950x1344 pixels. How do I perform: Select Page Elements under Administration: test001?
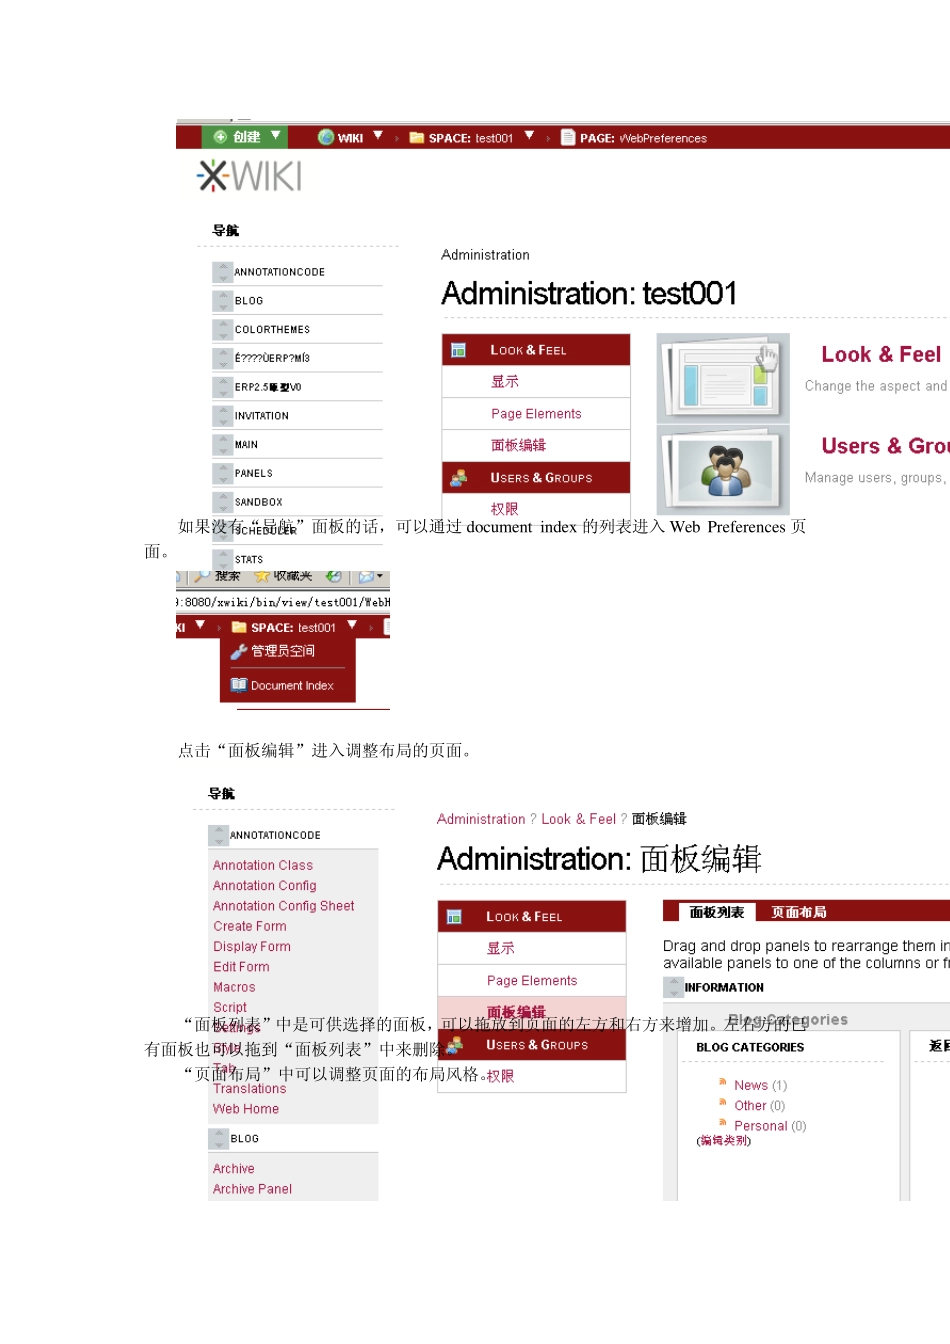click(x=536, y=414)
